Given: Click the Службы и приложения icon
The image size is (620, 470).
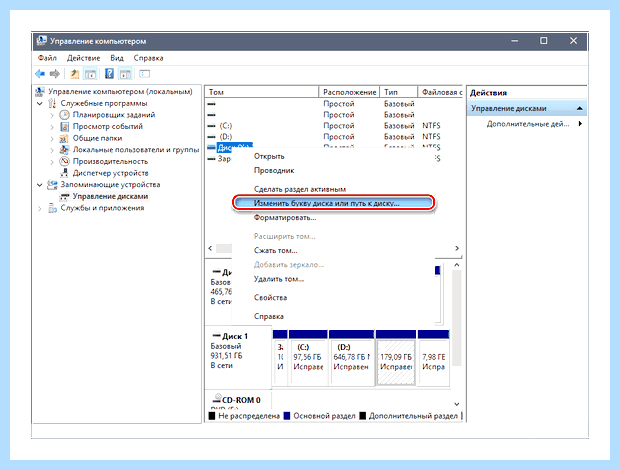Looking at the screenshot, I should point(52,208).
